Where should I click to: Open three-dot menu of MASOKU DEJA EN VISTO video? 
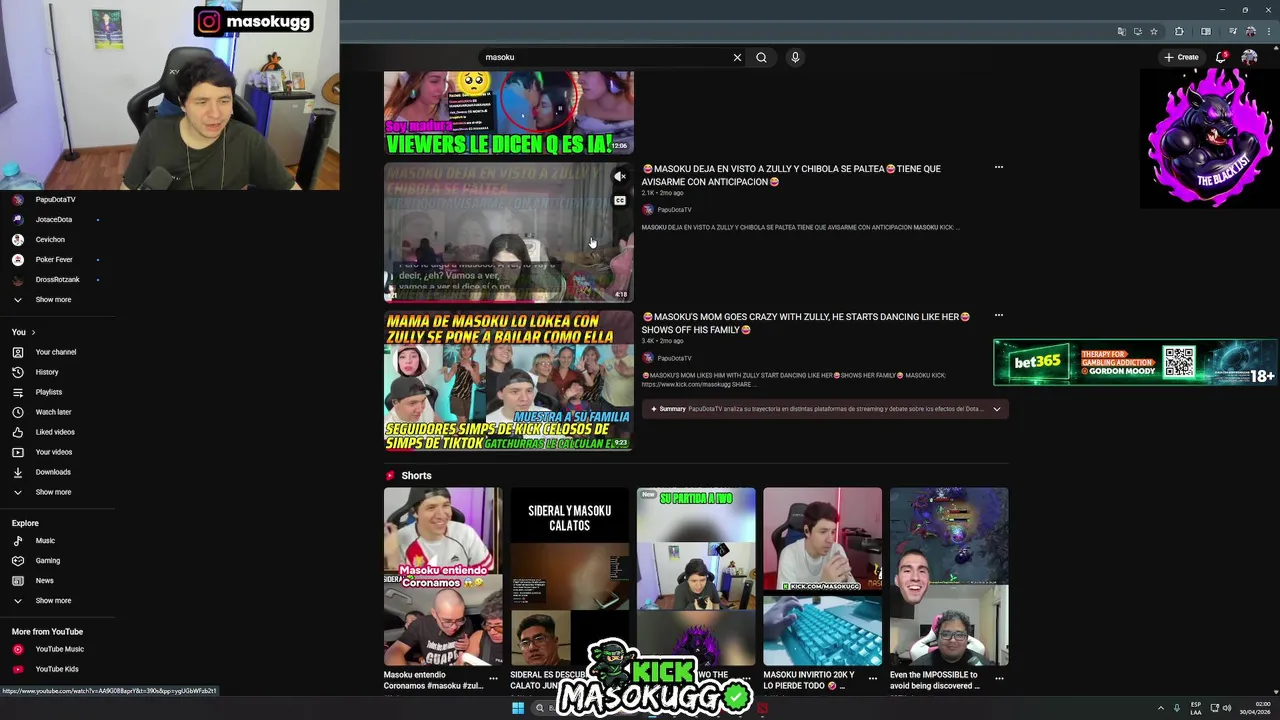[998, 167]
